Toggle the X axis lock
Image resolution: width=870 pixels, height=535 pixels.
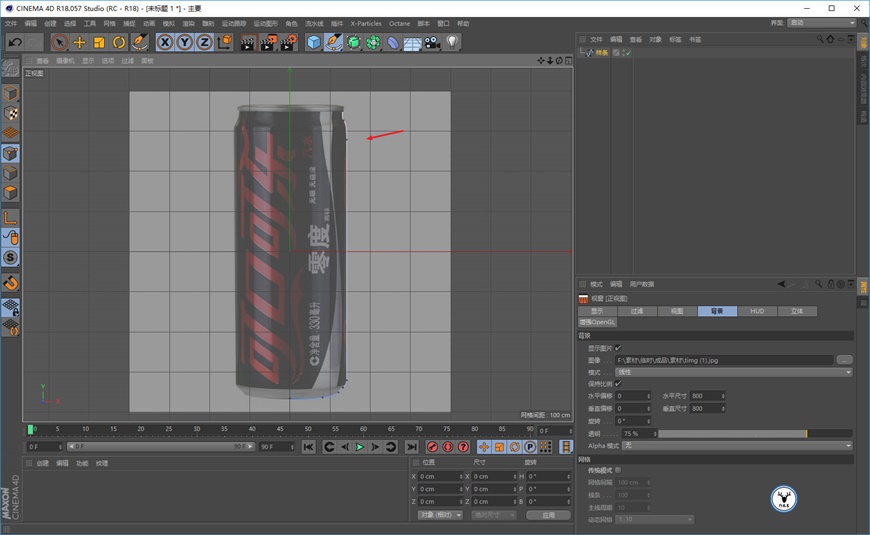click(165, 42)
